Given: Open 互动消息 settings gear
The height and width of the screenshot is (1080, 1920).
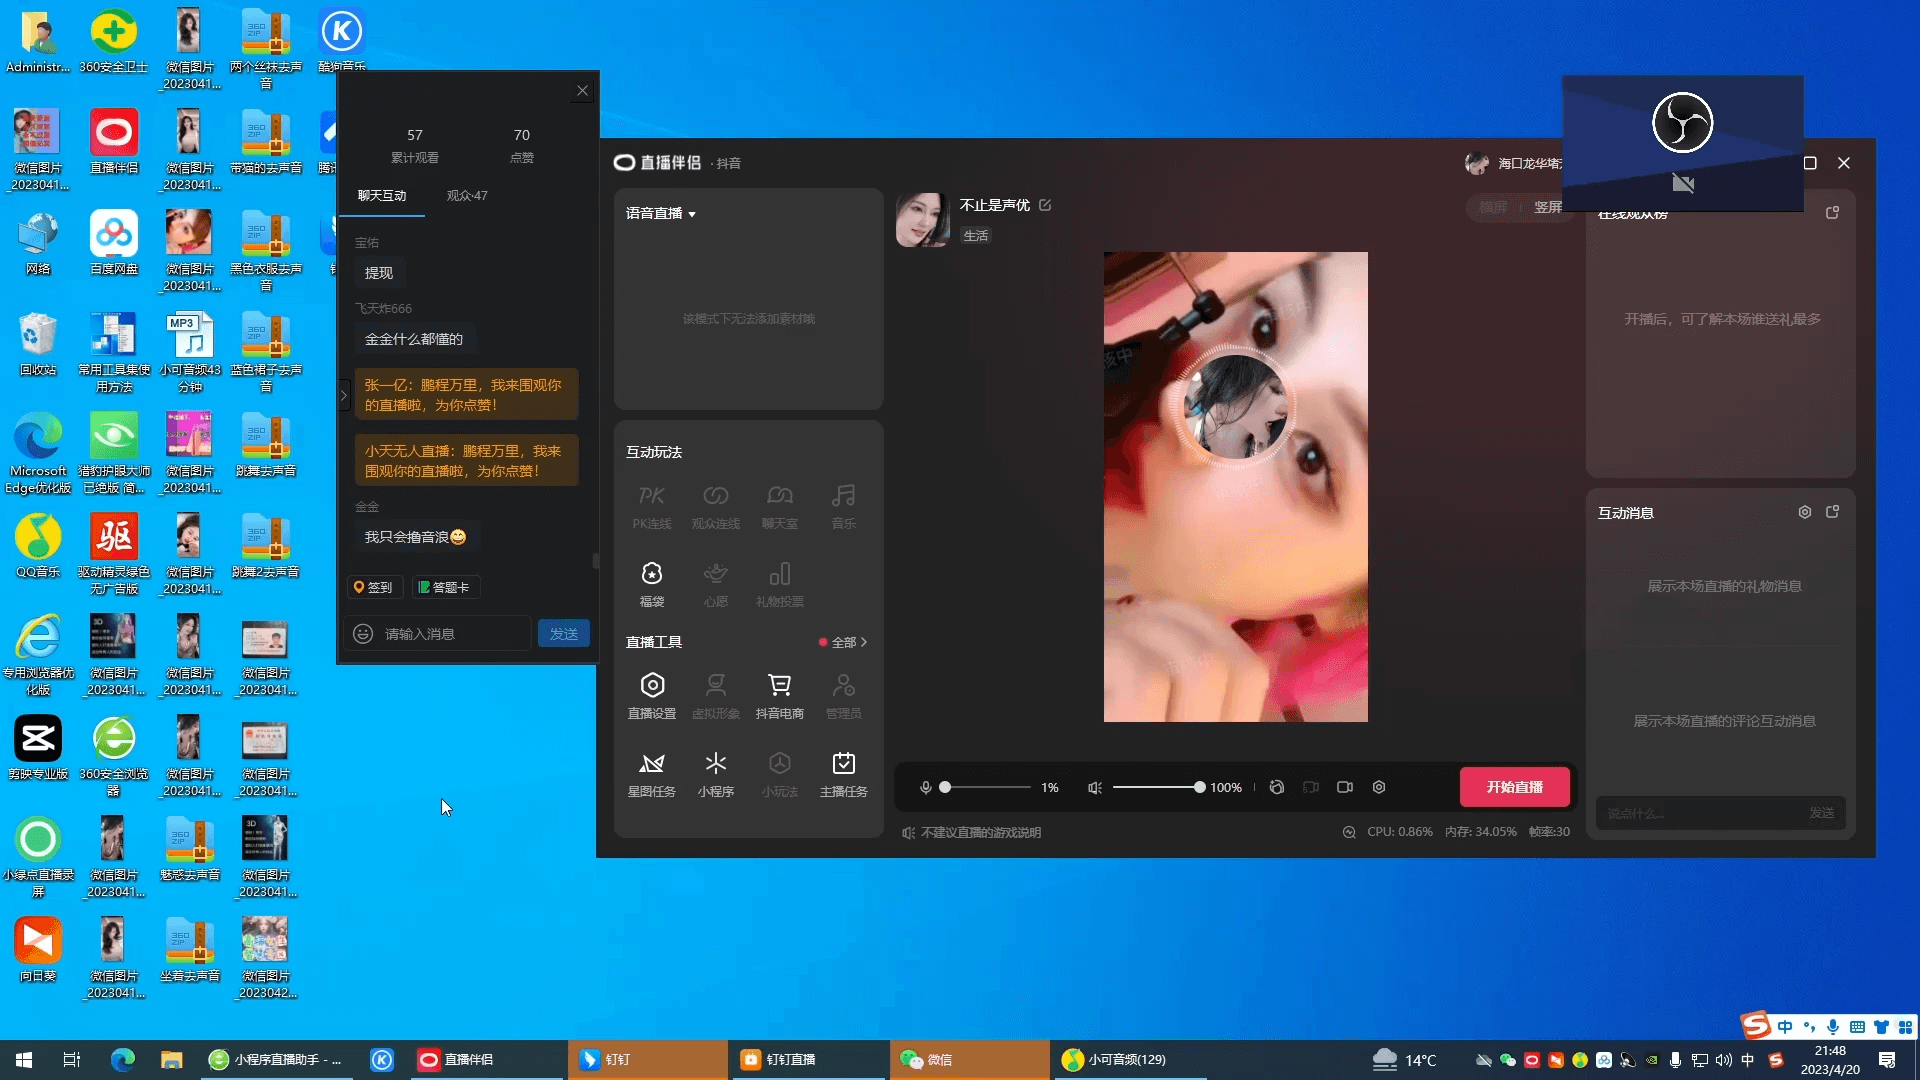Looking at the screenshot, I should tap(1805, 512).
